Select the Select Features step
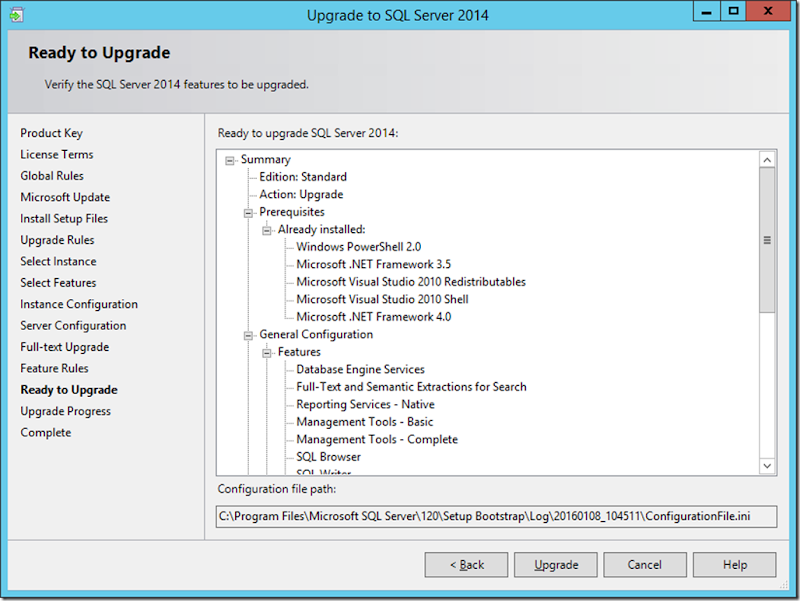 pos(58,283)
